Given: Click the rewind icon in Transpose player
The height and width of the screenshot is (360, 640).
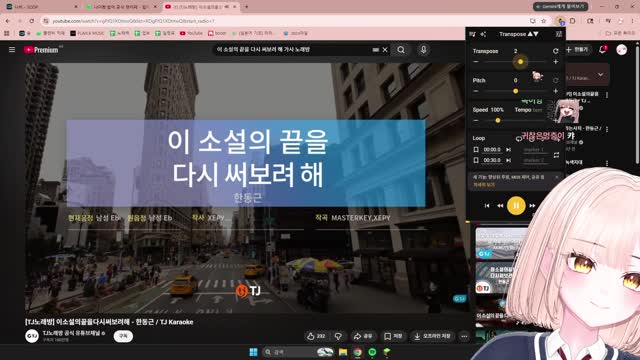Looking at the screenshot, I should pyautogui.click(x=500, y=206).
